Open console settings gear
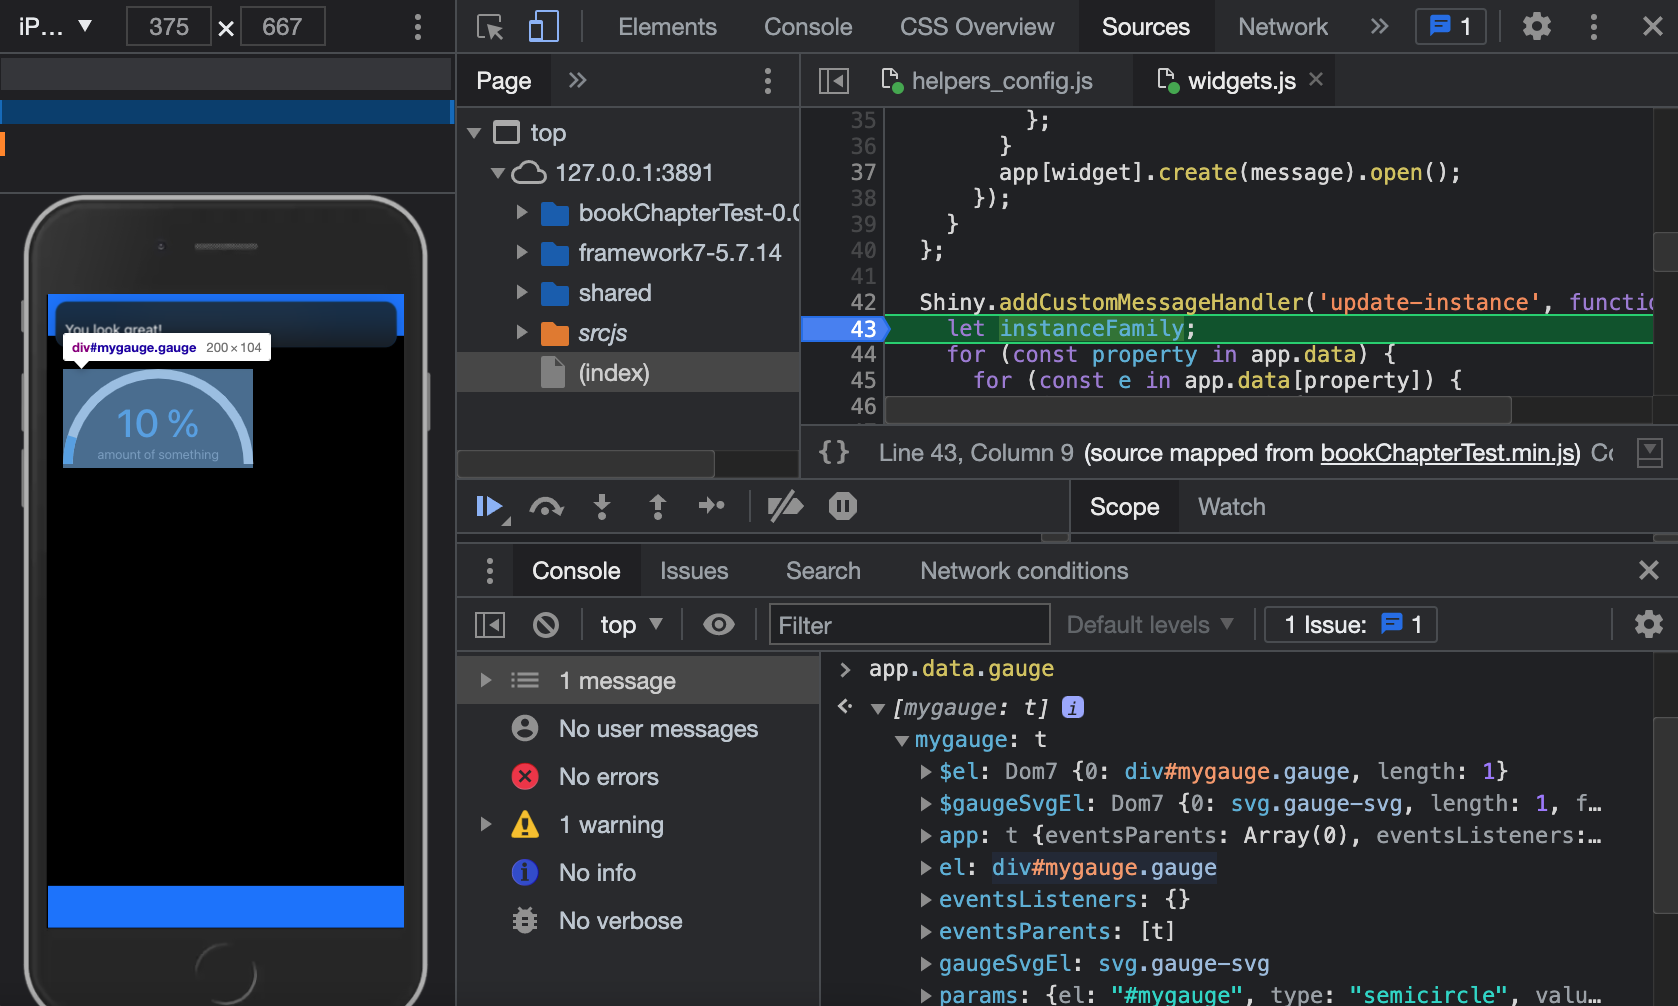This screenshot has height=1006, width=1678. pyautogui.click(x=1649, y=625)
